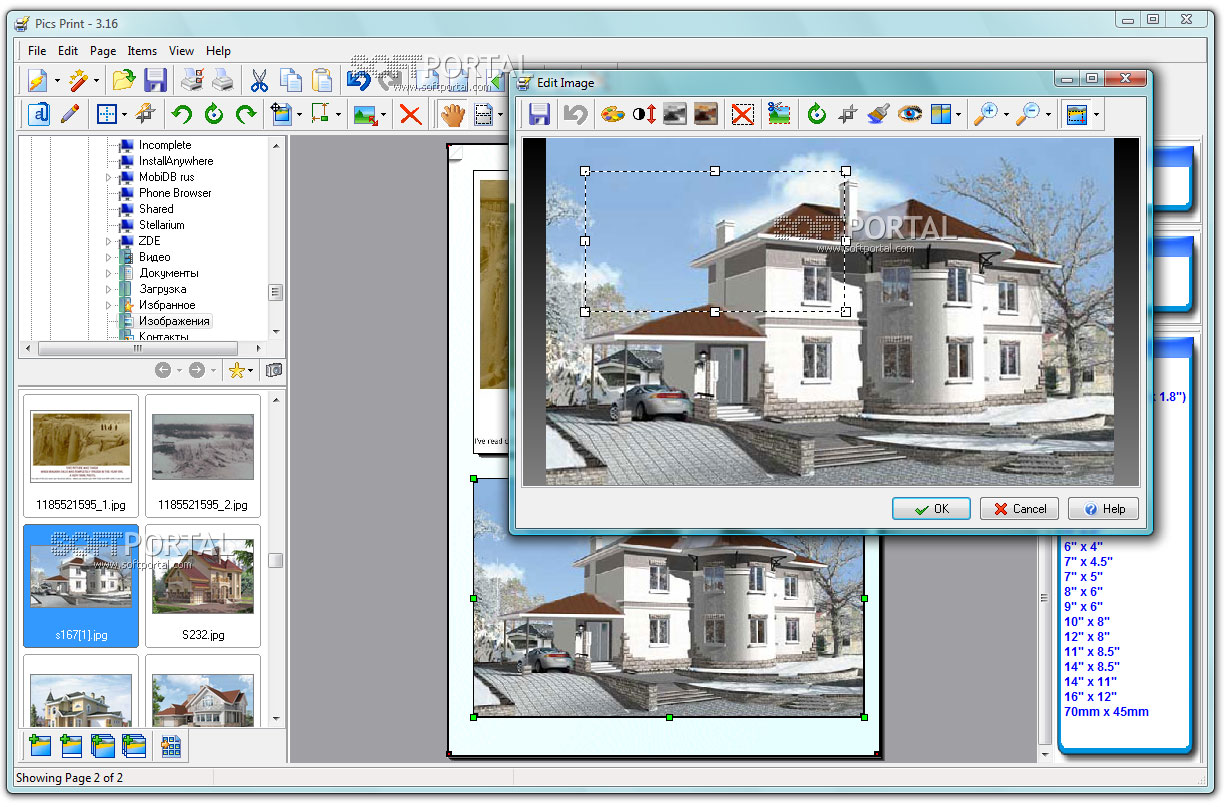Confirm edits with the OK button
The height and width of the screenshot is (807, 1227).
pyautogui.click(x=931, y=509)
